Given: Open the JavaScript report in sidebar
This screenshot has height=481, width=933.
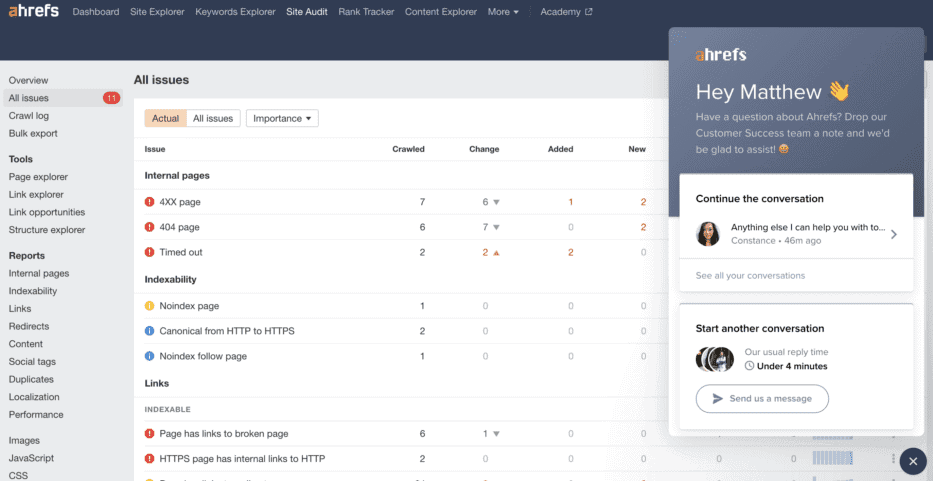Looking at the screenshot, I should 32,458.
